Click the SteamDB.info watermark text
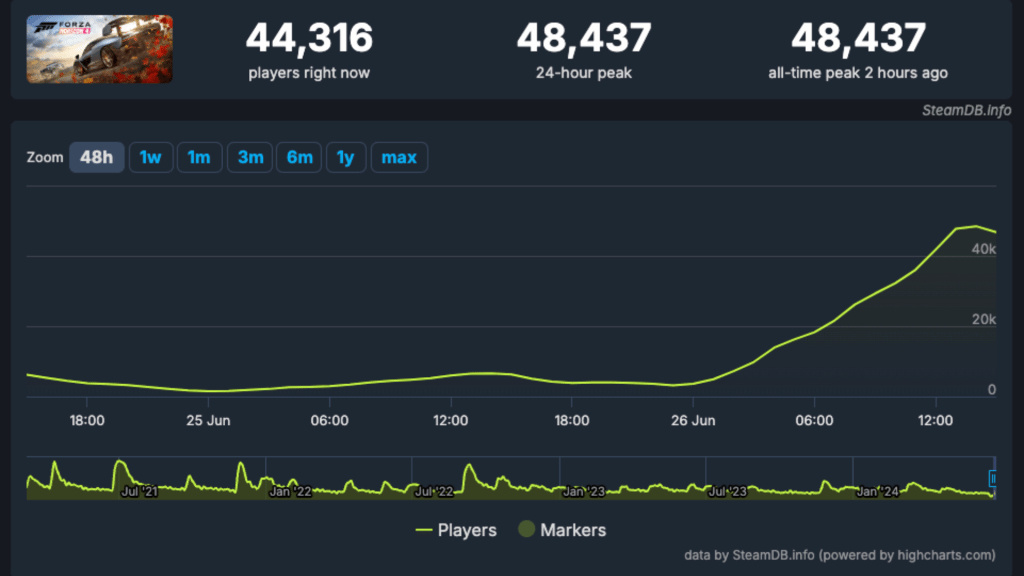The height and width of the screenshot is (576, 1024). tap(966, 110)
